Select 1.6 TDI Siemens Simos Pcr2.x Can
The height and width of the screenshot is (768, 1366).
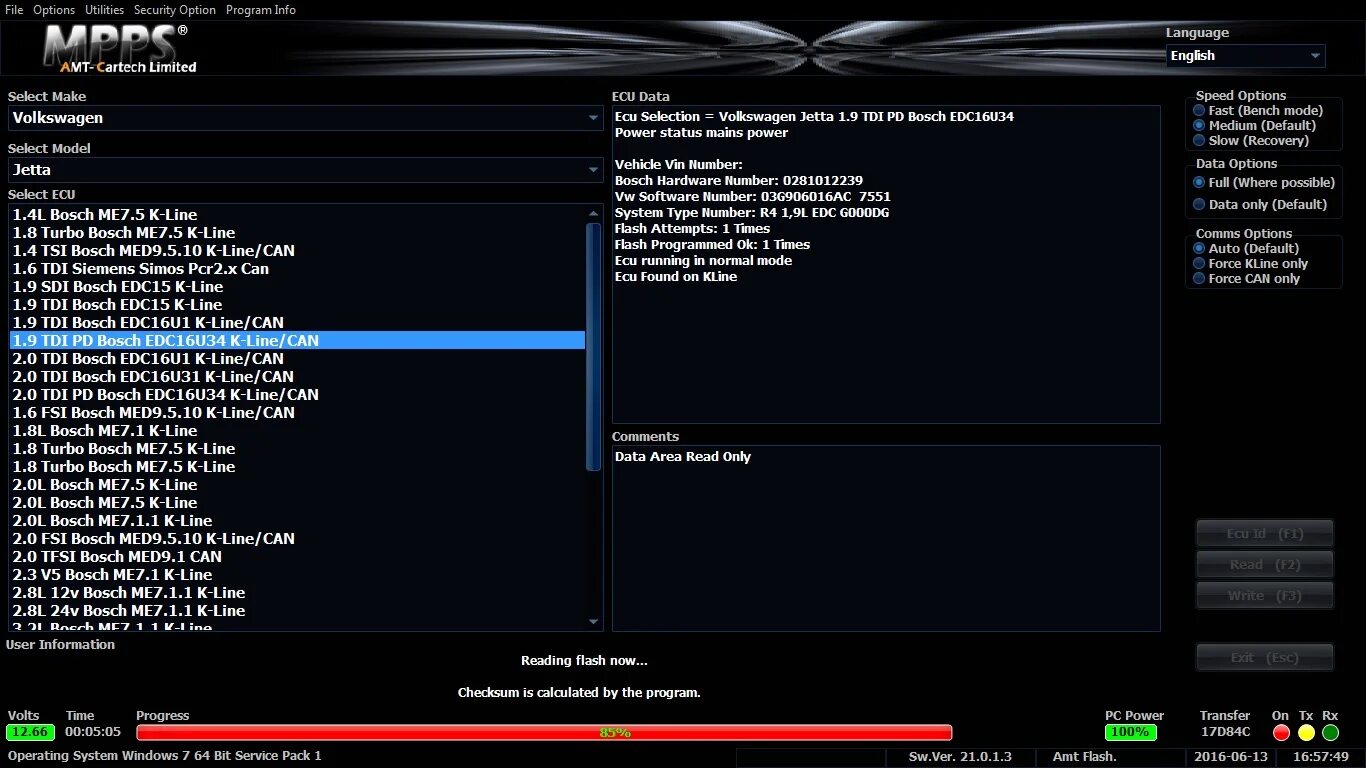point(297,269)
